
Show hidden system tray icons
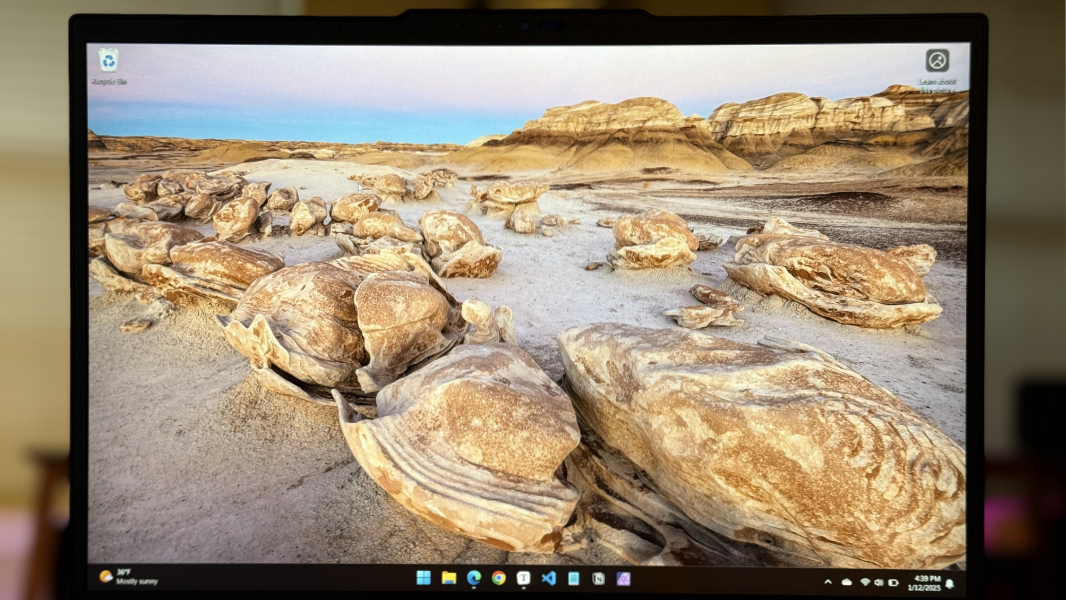(828, 582)
